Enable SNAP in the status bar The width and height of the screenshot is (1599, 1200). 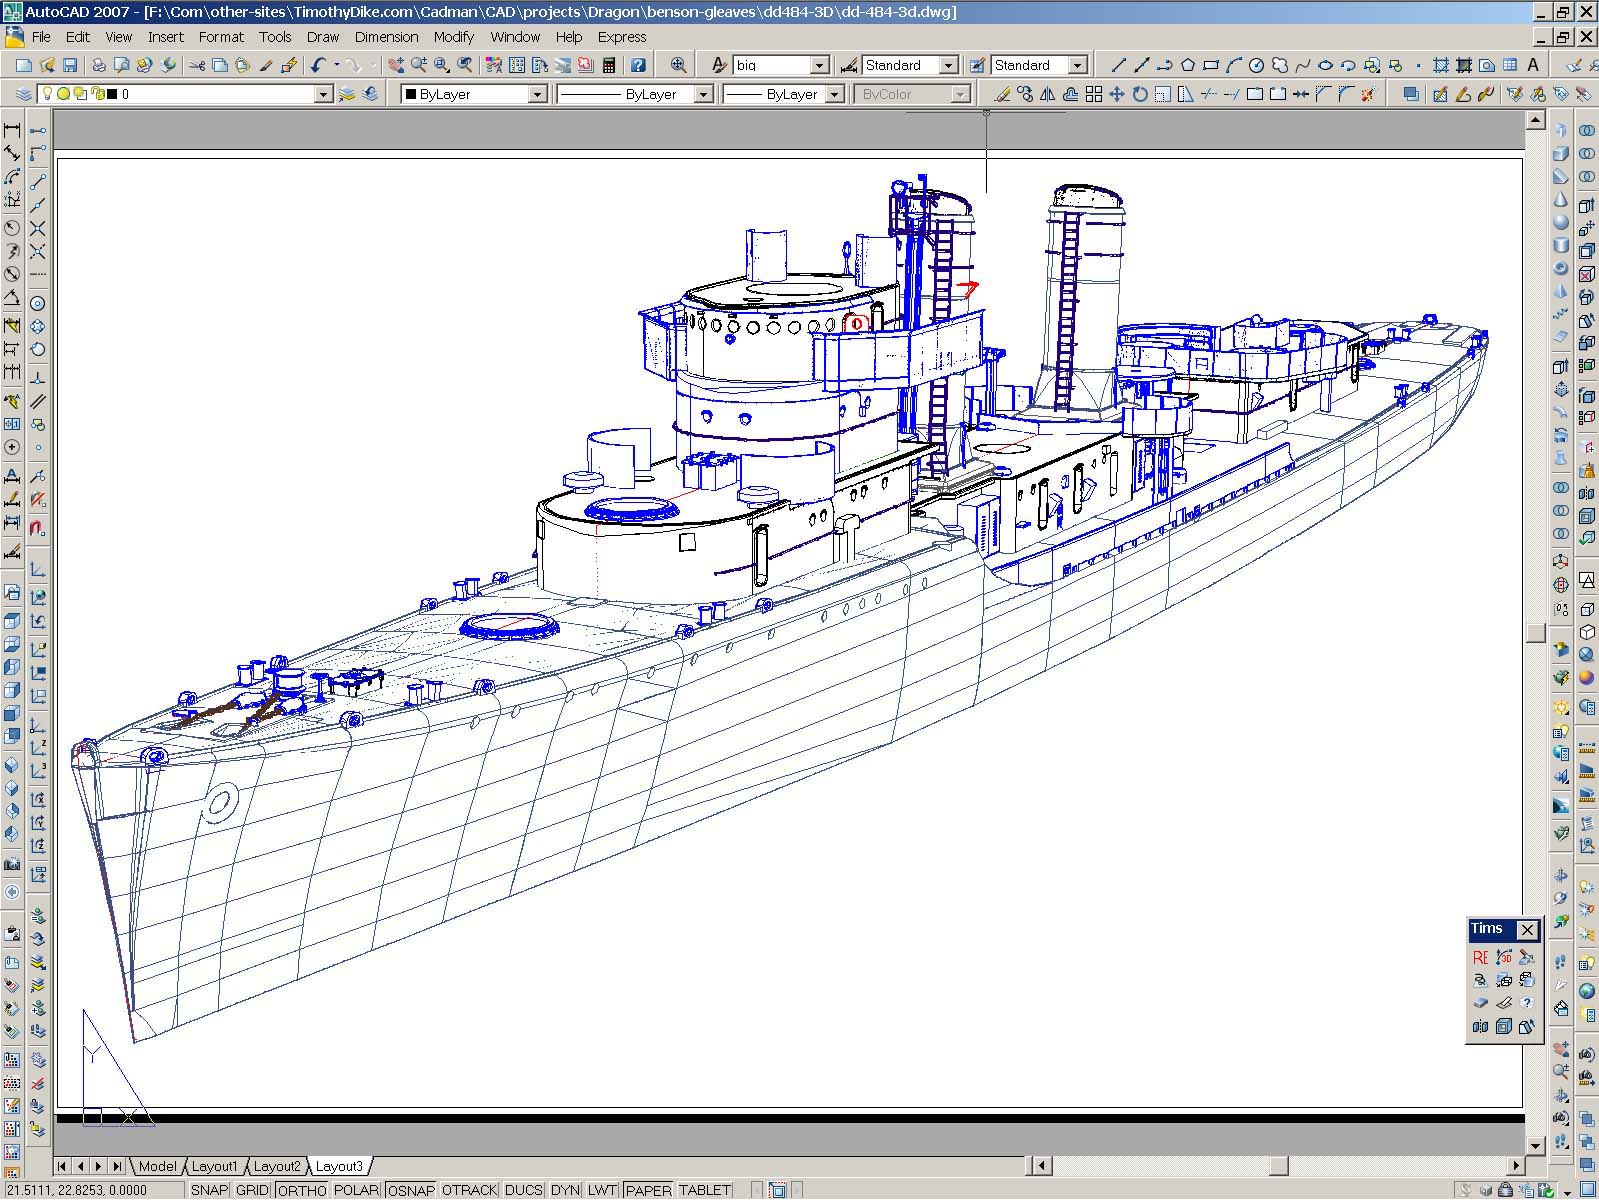pyautogui.click(x=209, y=1190)
